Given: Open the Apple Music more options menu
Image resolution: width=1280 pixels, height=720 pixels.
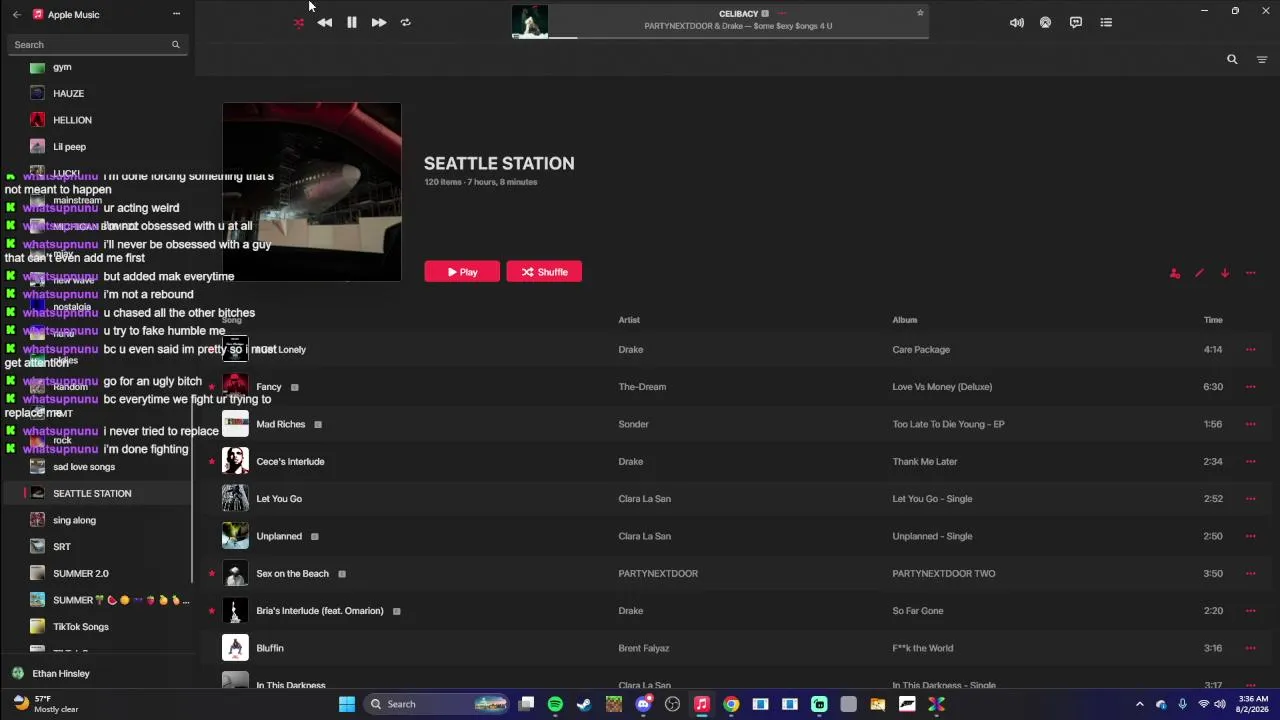Looking at the screenshot, I should (x=176, y=14).
